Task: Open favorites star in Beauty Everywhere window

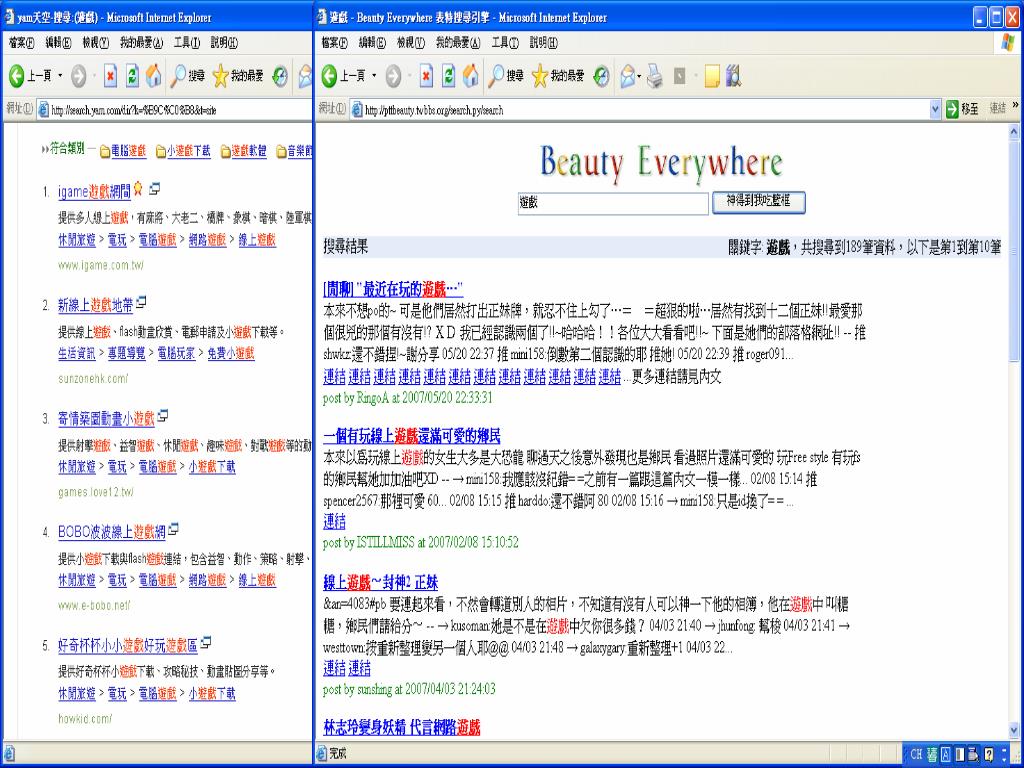Action: (x=557, y=76)
